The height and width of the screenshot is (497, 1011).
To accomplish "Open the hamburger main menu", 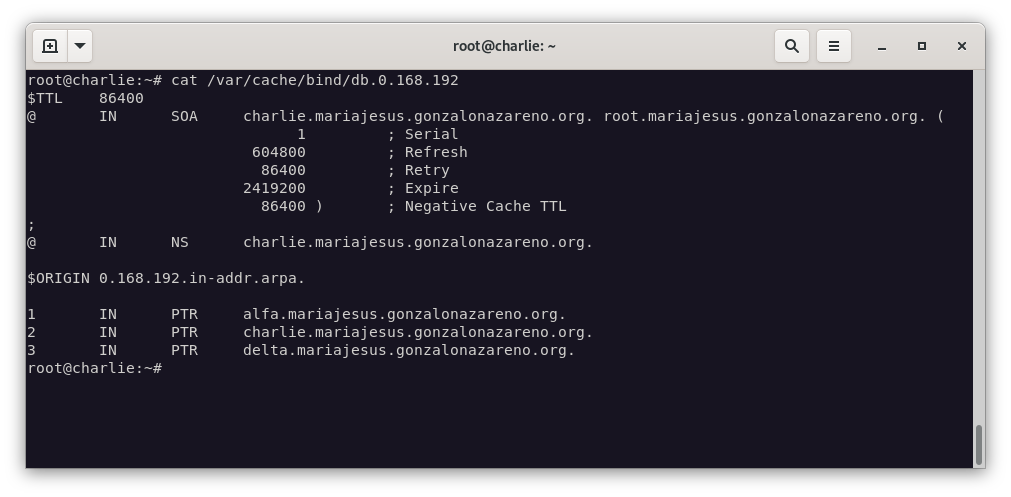I will (x=833, y=46).
